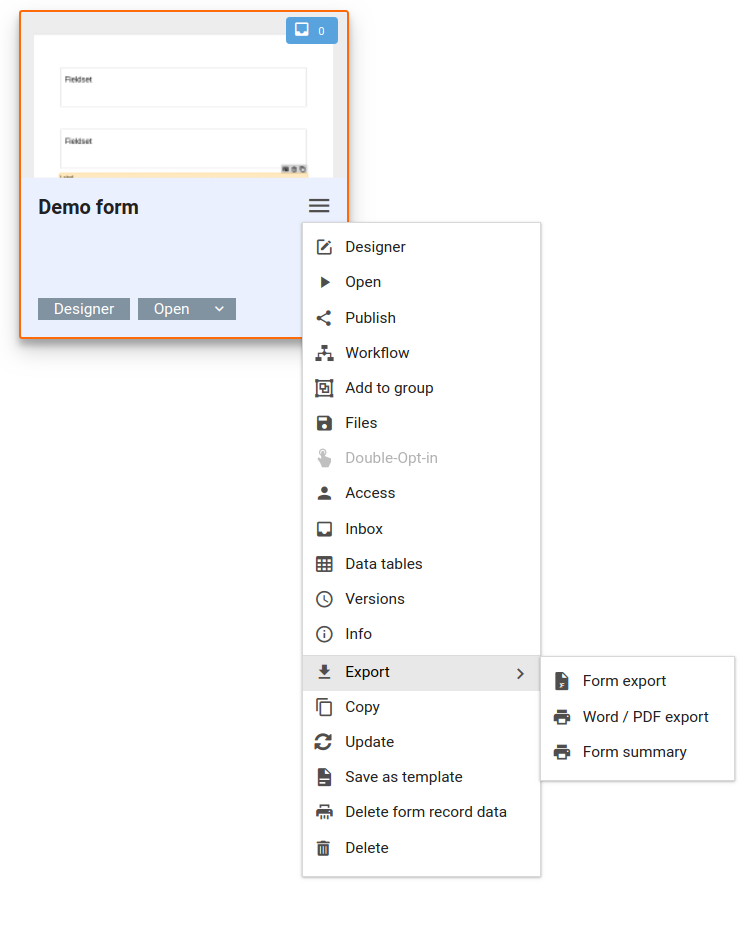This screenshot has width=750, height=951.
Task: Click the Data tables grid icon
Action: coord(324,564)
